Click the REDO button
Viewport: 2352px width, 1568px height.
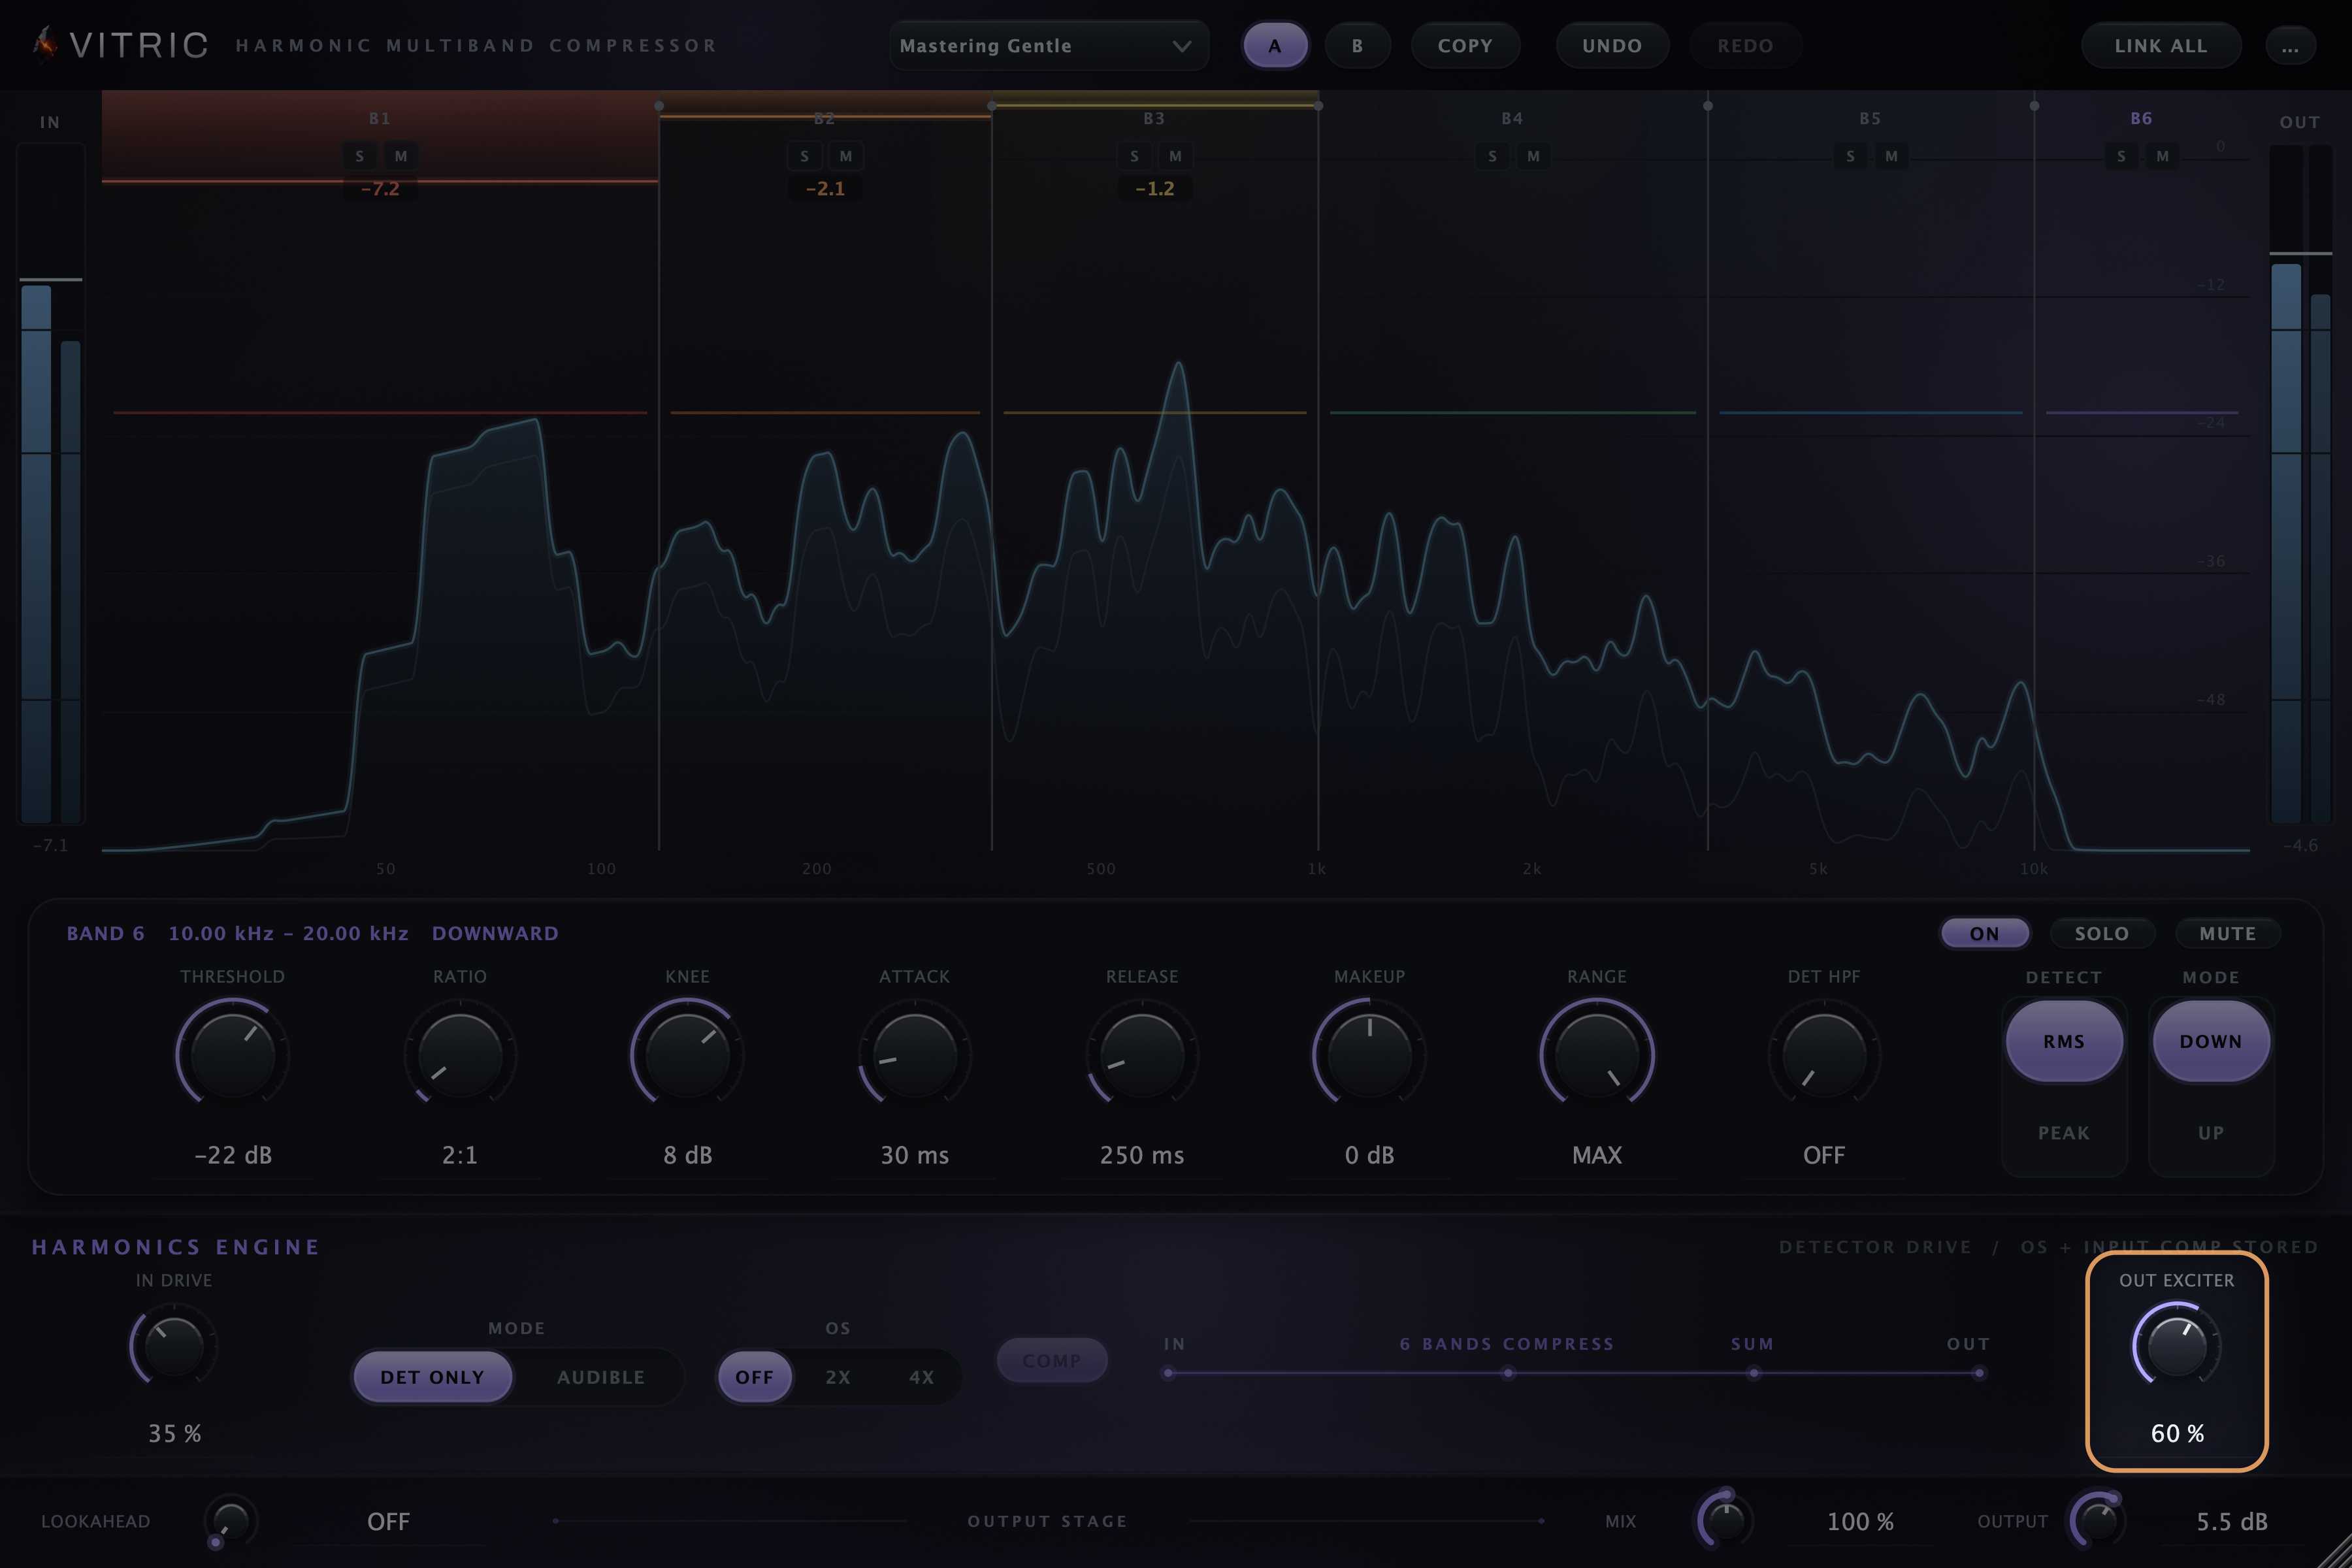(1745, 46)
